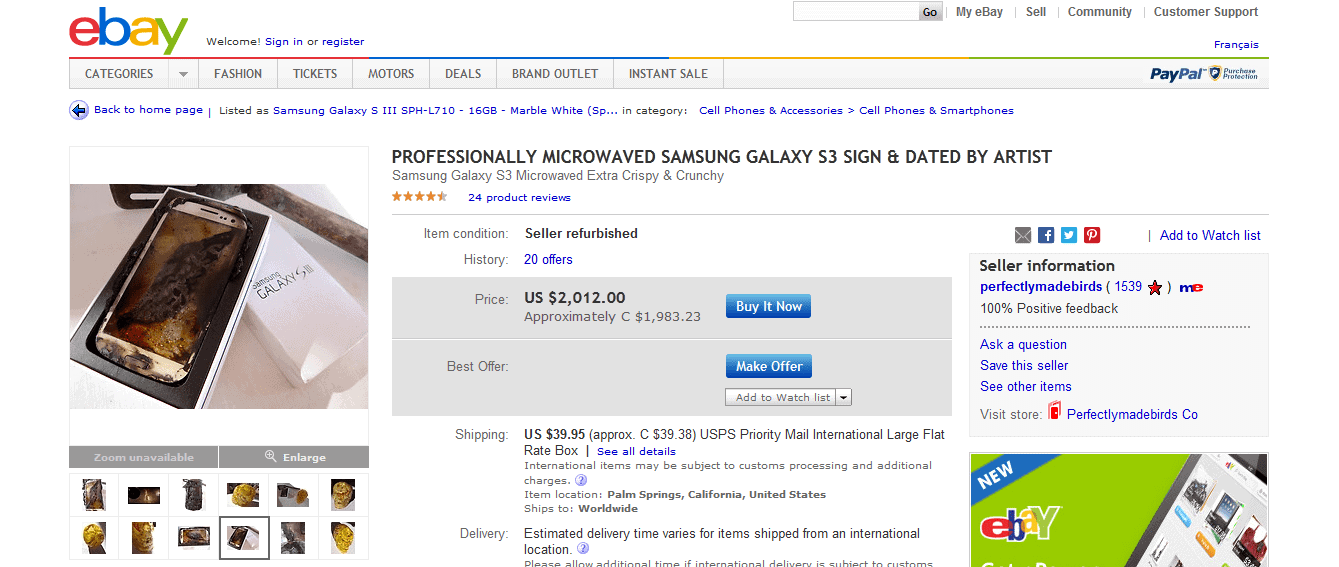Open the Fashion menu item
This screenshot has width=1339, height=567.
click(x=238, y=74)
